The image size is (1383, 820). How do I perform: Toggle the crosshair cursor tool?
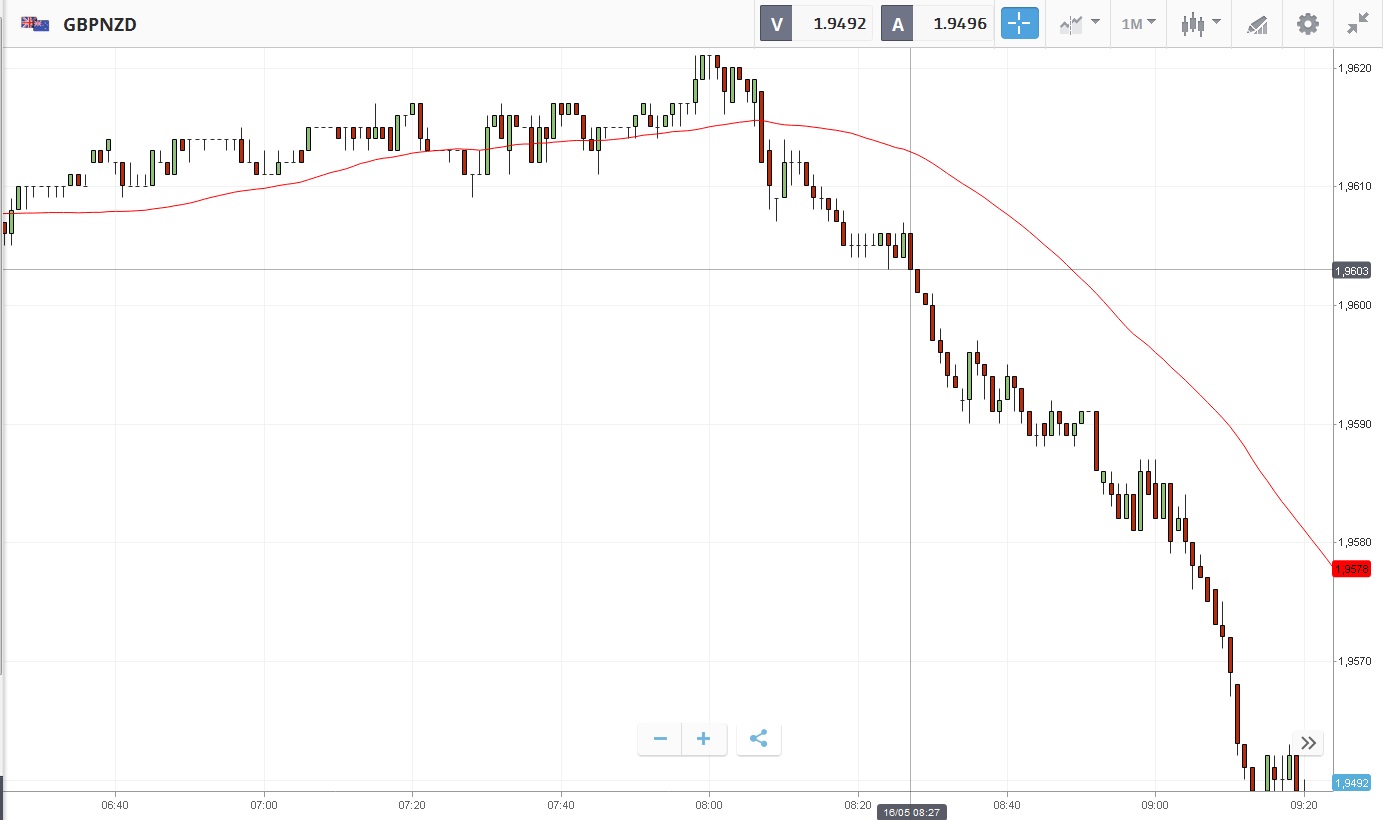[1018, 24]
